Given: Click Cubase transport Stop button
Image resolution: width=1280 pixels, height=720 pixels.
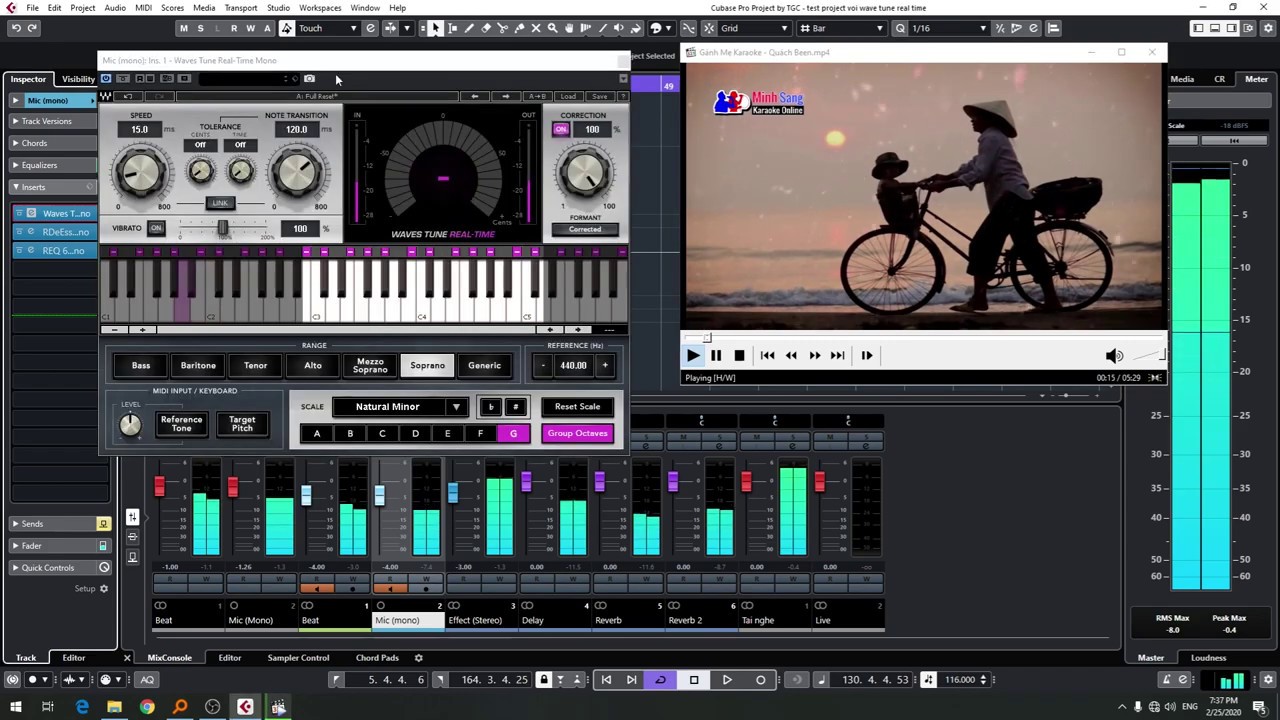Looking at the screenshot, I should 694,680.
